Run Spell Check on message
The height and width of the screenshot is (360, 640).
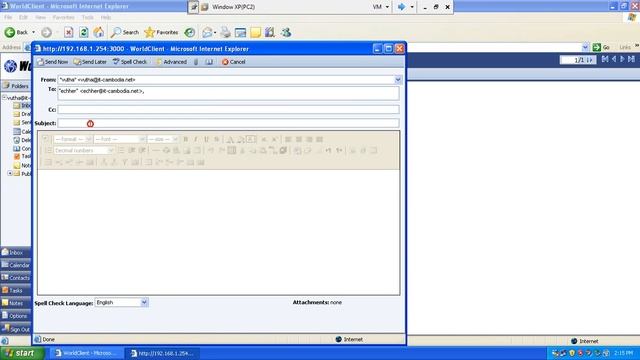[130, 62]
